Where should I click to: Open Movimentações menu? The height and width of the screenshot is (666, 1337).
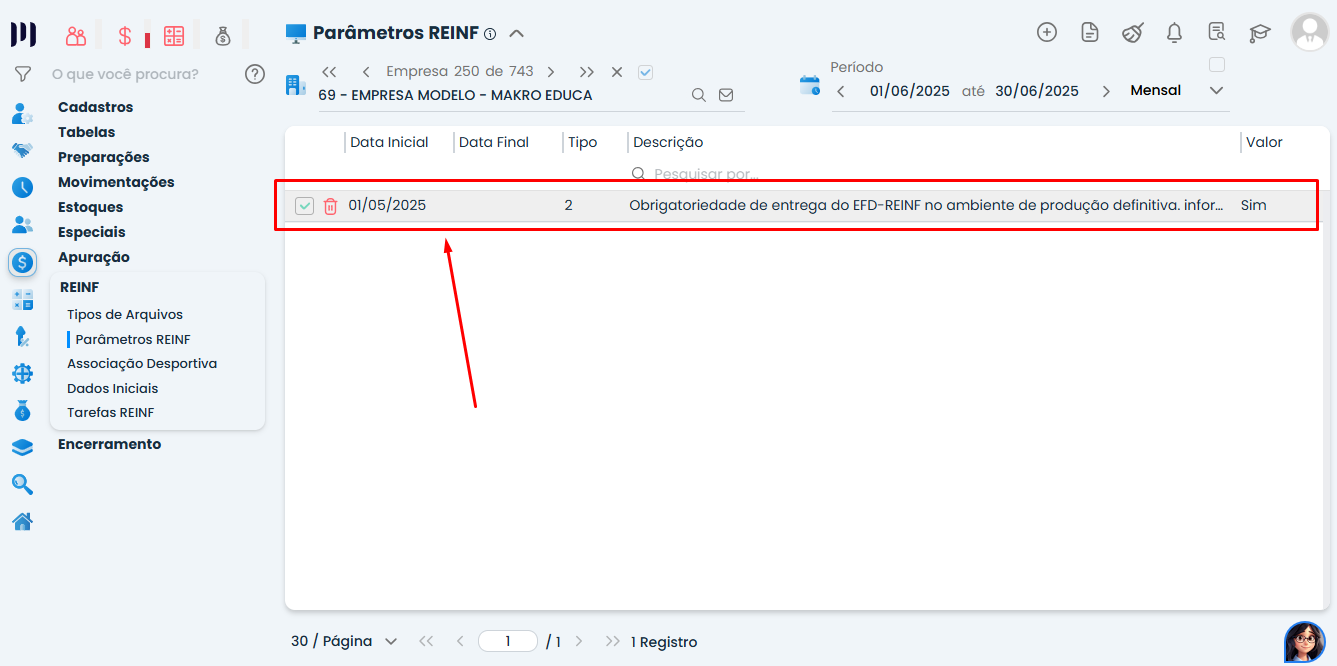(116, 182)
